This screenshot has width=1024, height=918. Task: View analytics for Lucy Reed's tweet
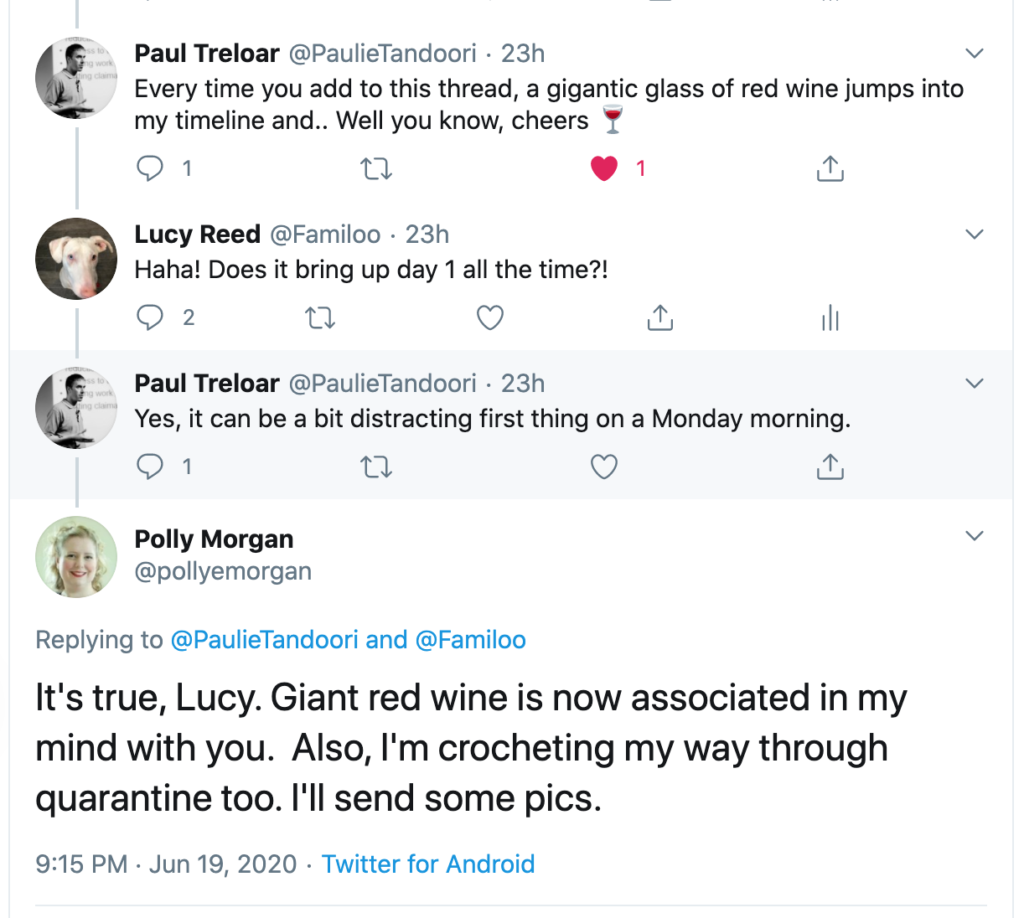(830, 318)
